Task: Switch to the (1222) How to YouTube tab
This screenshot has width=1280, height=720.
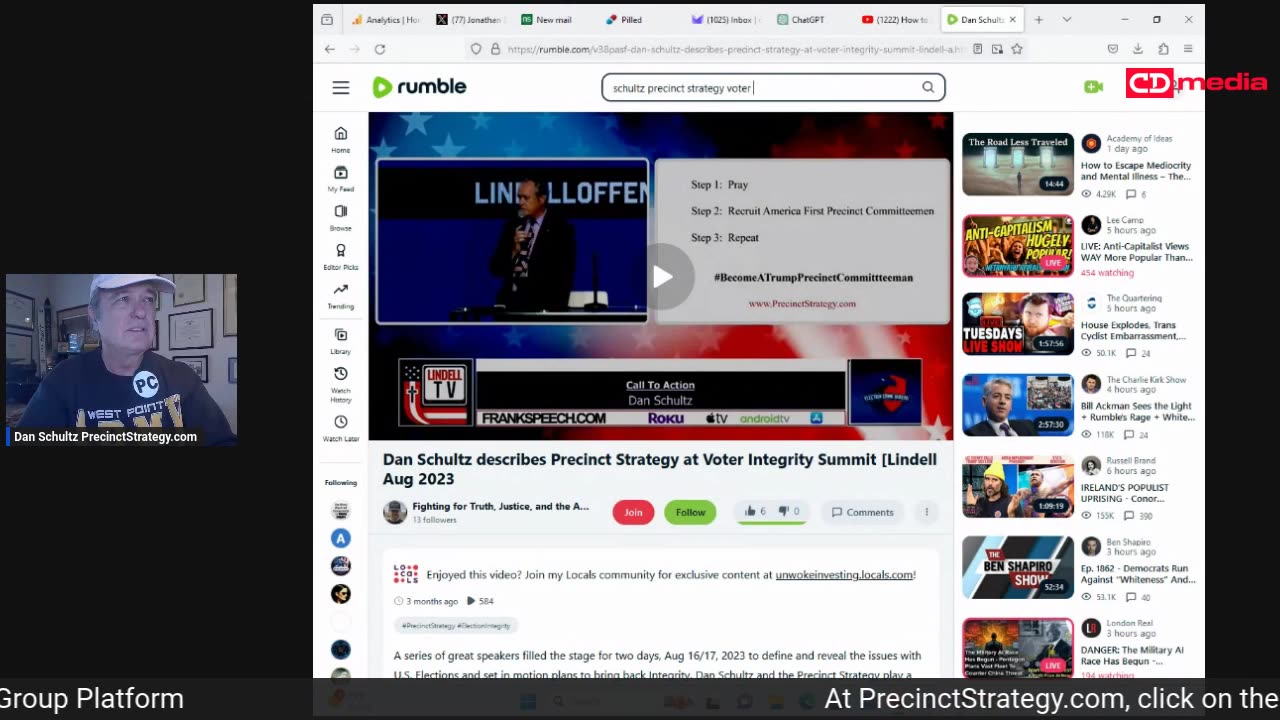Action: (896, 20)
